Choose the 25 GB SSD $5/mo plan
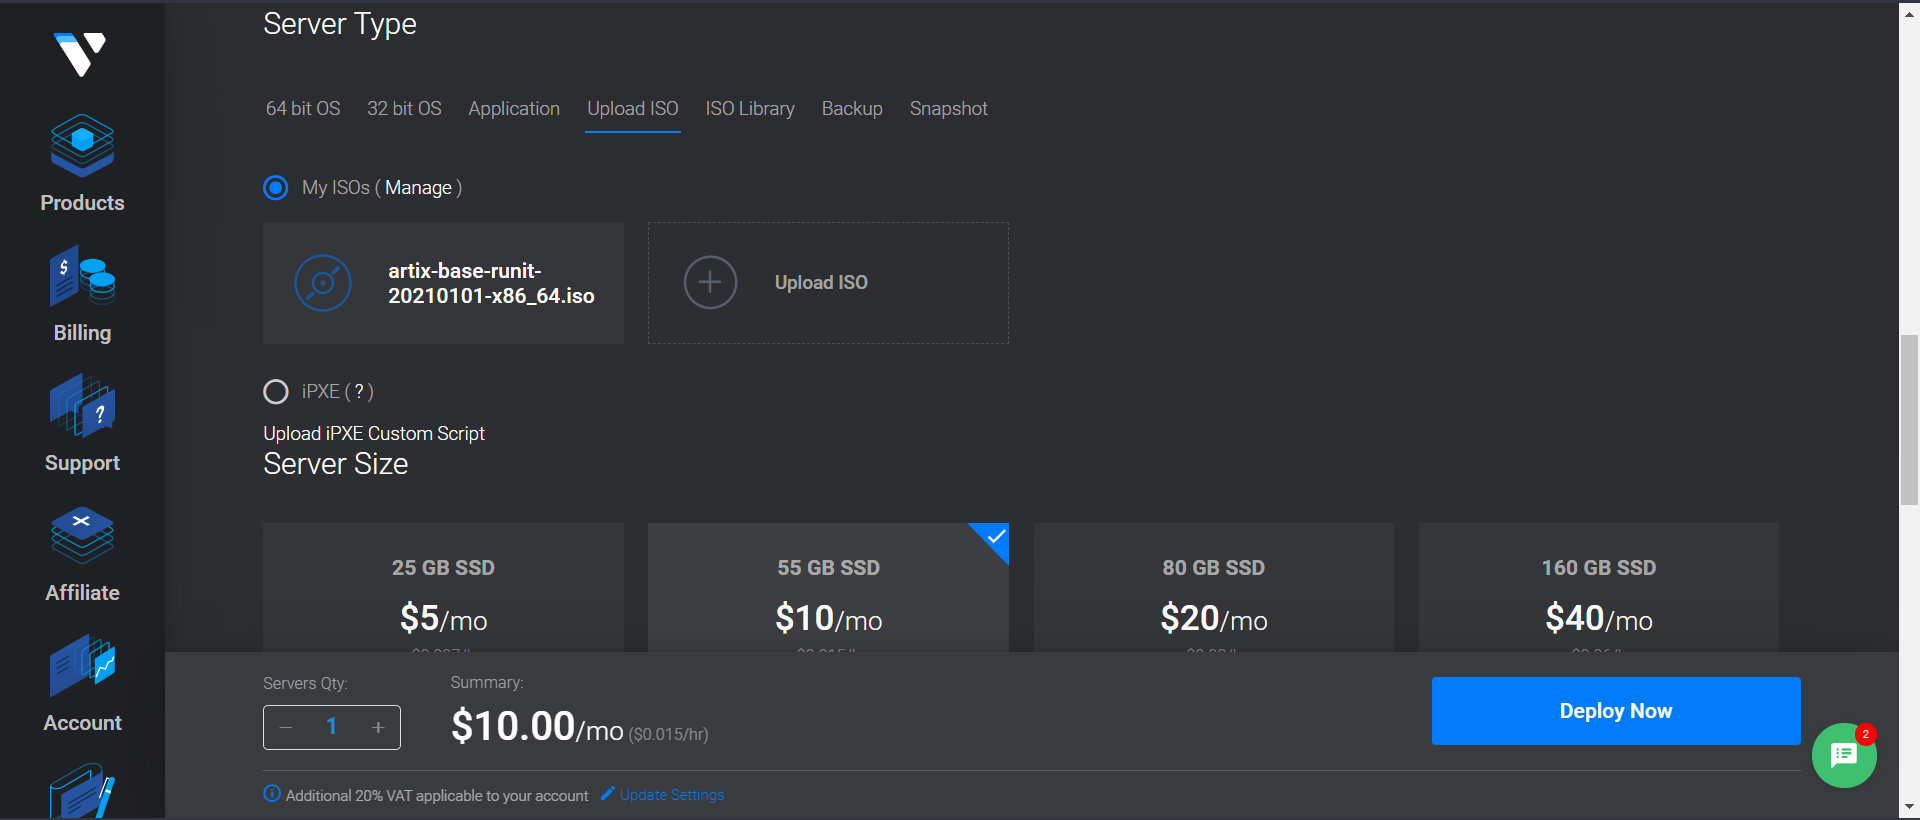 [x=443, y=588]
